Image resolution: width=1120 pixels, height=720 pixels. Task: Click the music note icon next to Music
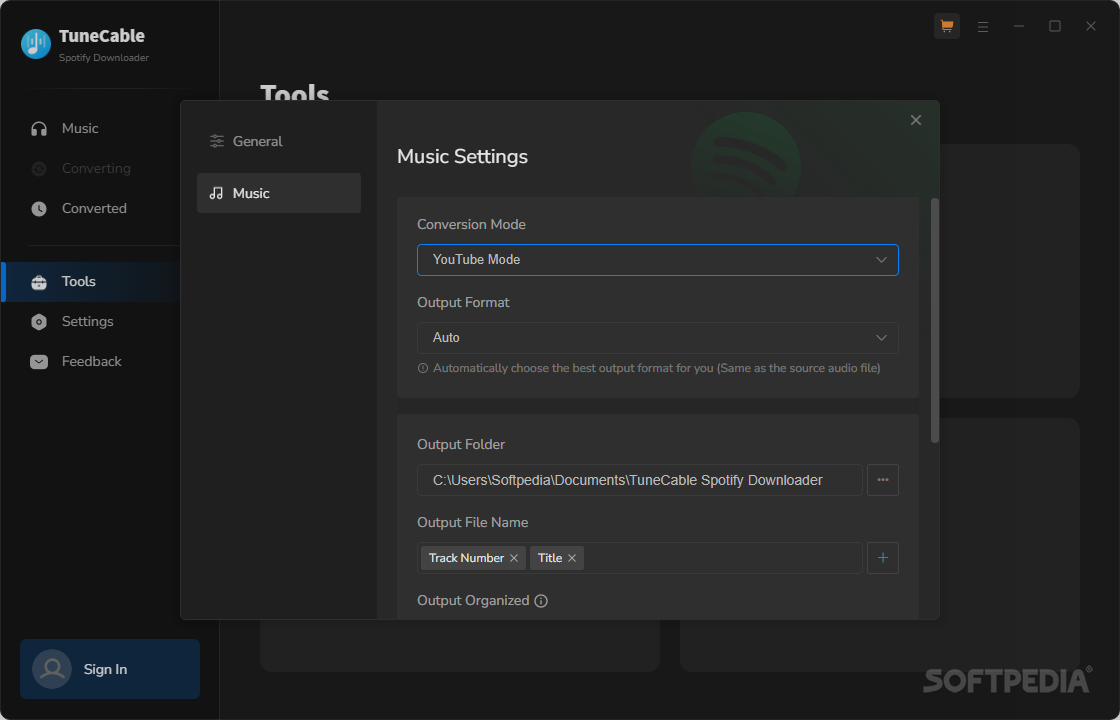click(216, 193)
